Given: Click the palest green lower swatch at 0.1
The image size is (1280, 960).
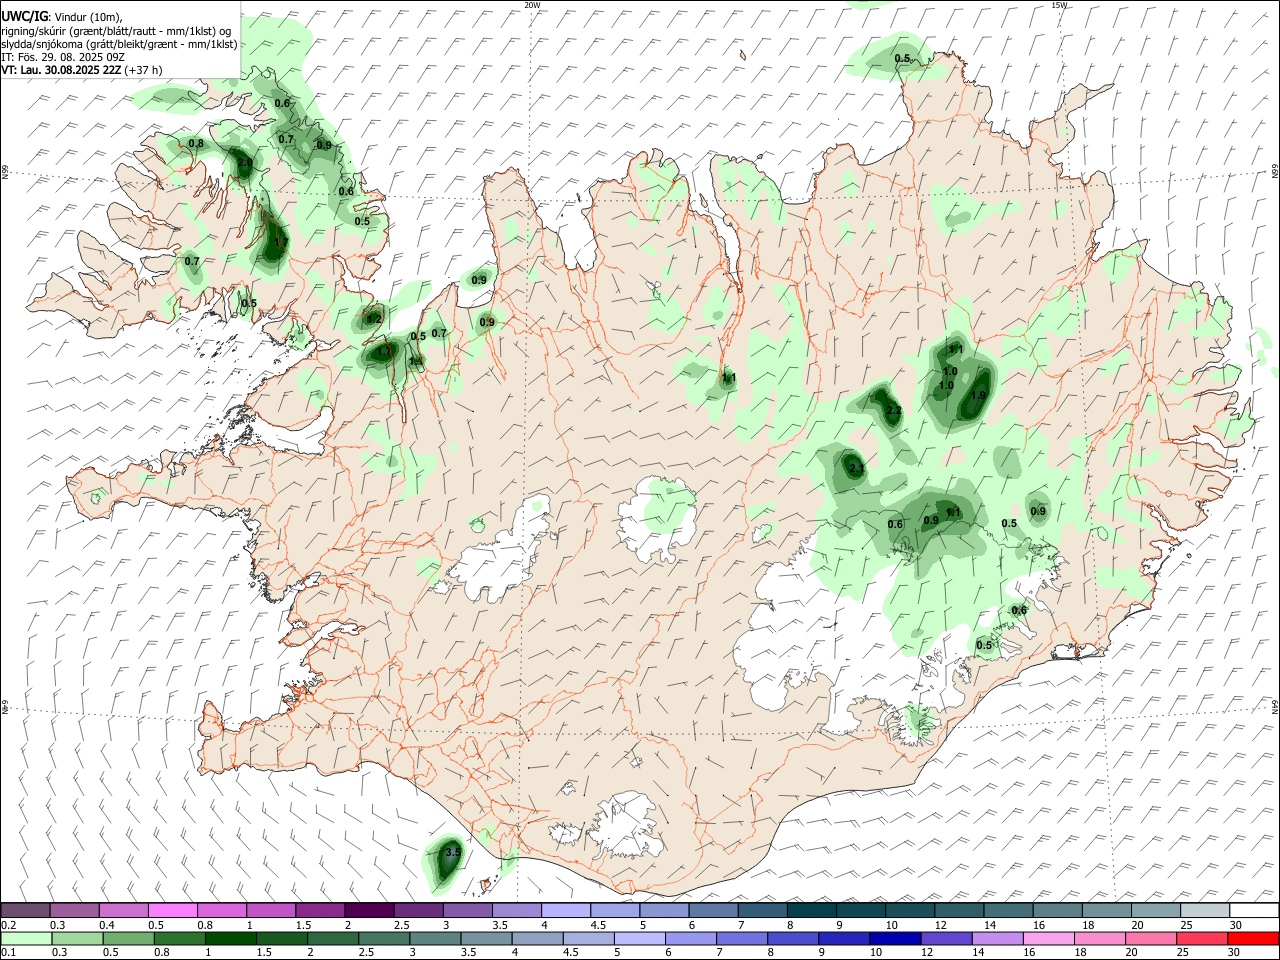Looking at the screenshot, I should pyautogui.click(x=26, y=938).
